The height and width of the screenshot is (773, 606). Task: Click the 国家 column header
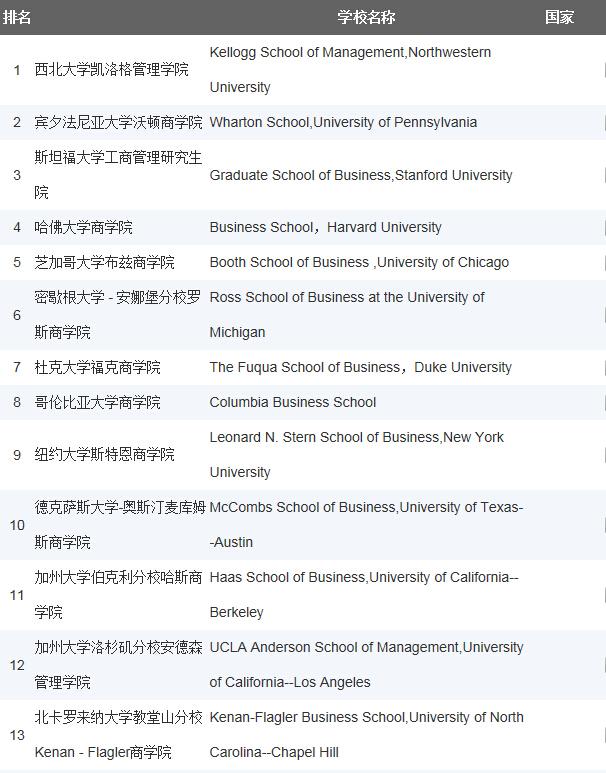pos(559,17)
